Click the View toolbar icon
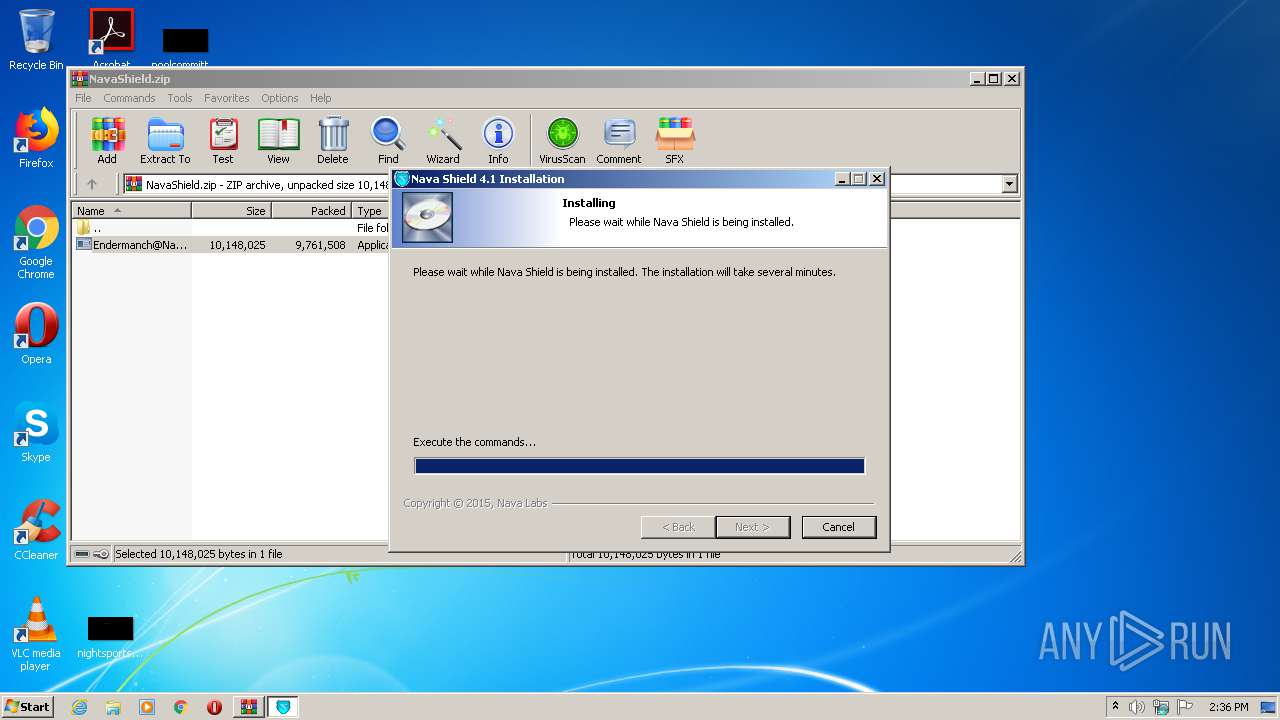Image resolution: width=1280 pixels, height=720 pixels. click(278, 140)
